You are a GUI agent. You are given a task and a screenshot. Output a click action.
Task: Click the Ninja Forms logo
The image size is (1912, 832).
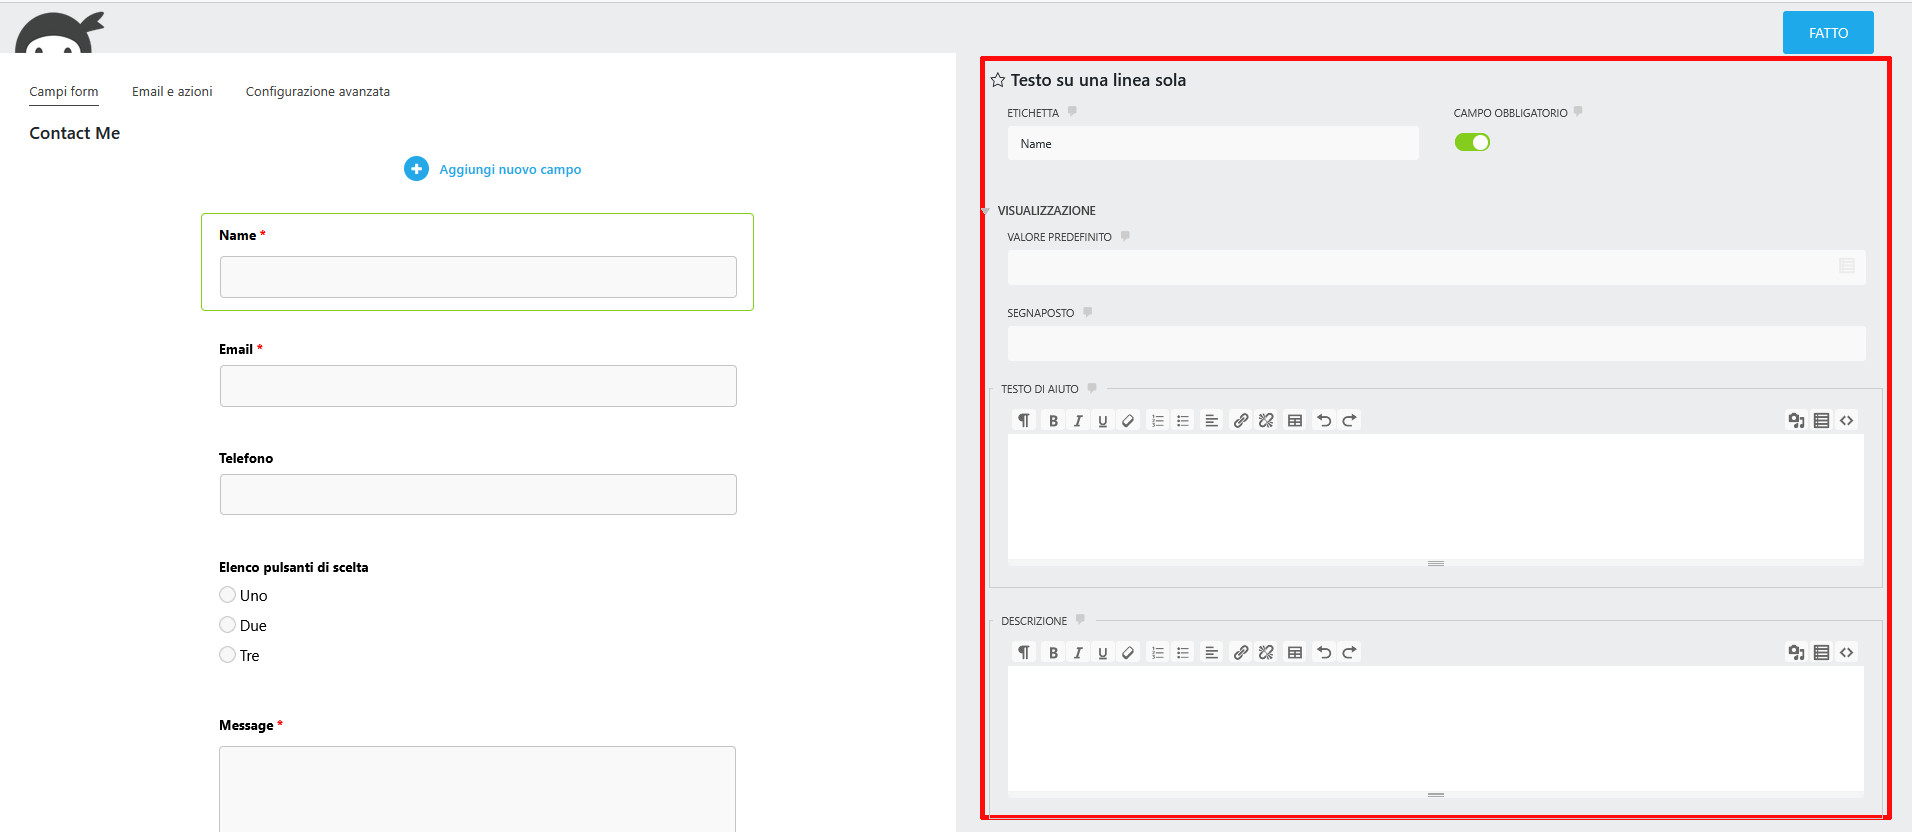click(60, 32)
